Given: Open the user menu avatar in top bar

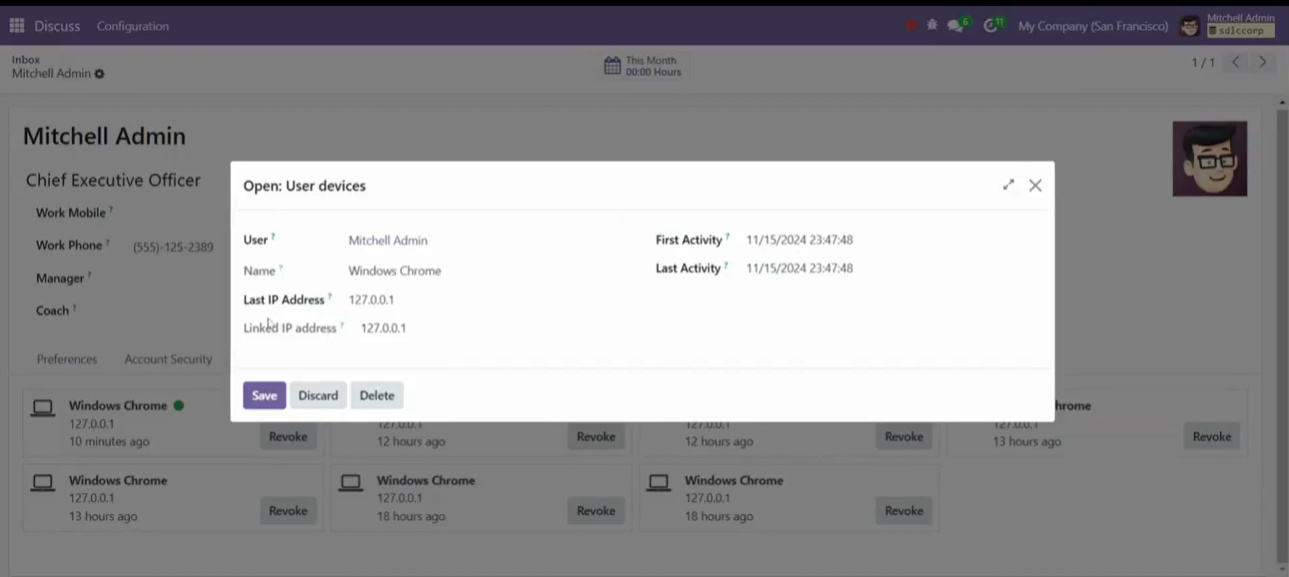Looking at the screenshot, I should click(1189, 26).
